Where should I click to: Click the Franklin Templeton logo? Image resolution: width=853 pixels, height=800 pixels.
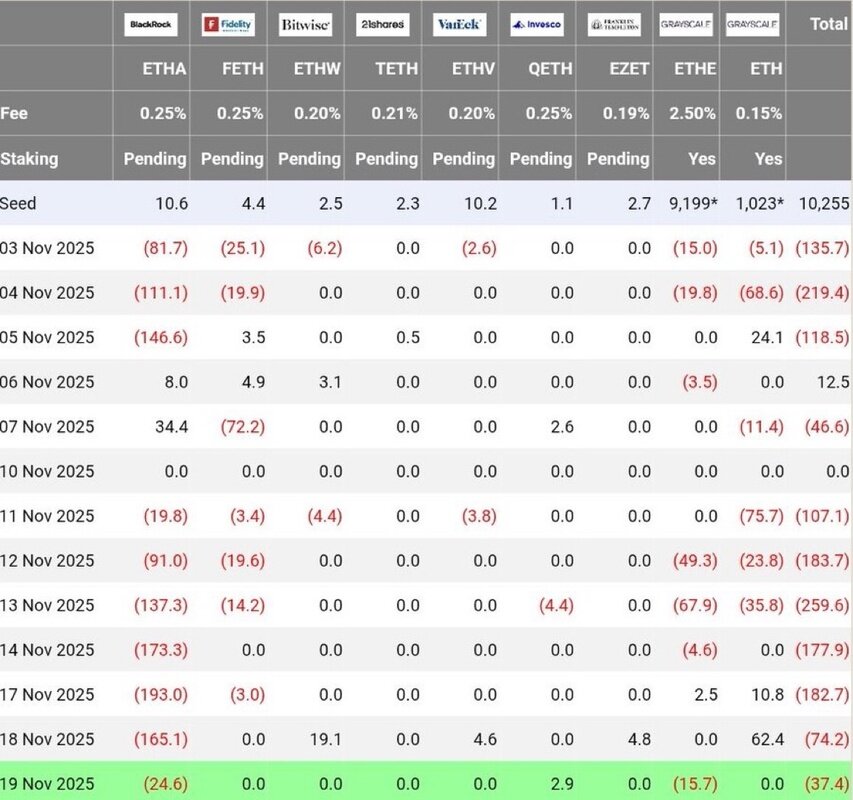(x=614, y=24)
